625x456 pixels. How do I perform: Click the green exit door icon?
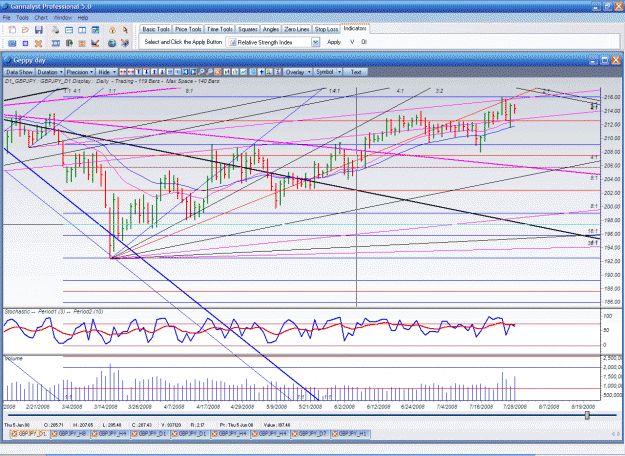[69, 43]
